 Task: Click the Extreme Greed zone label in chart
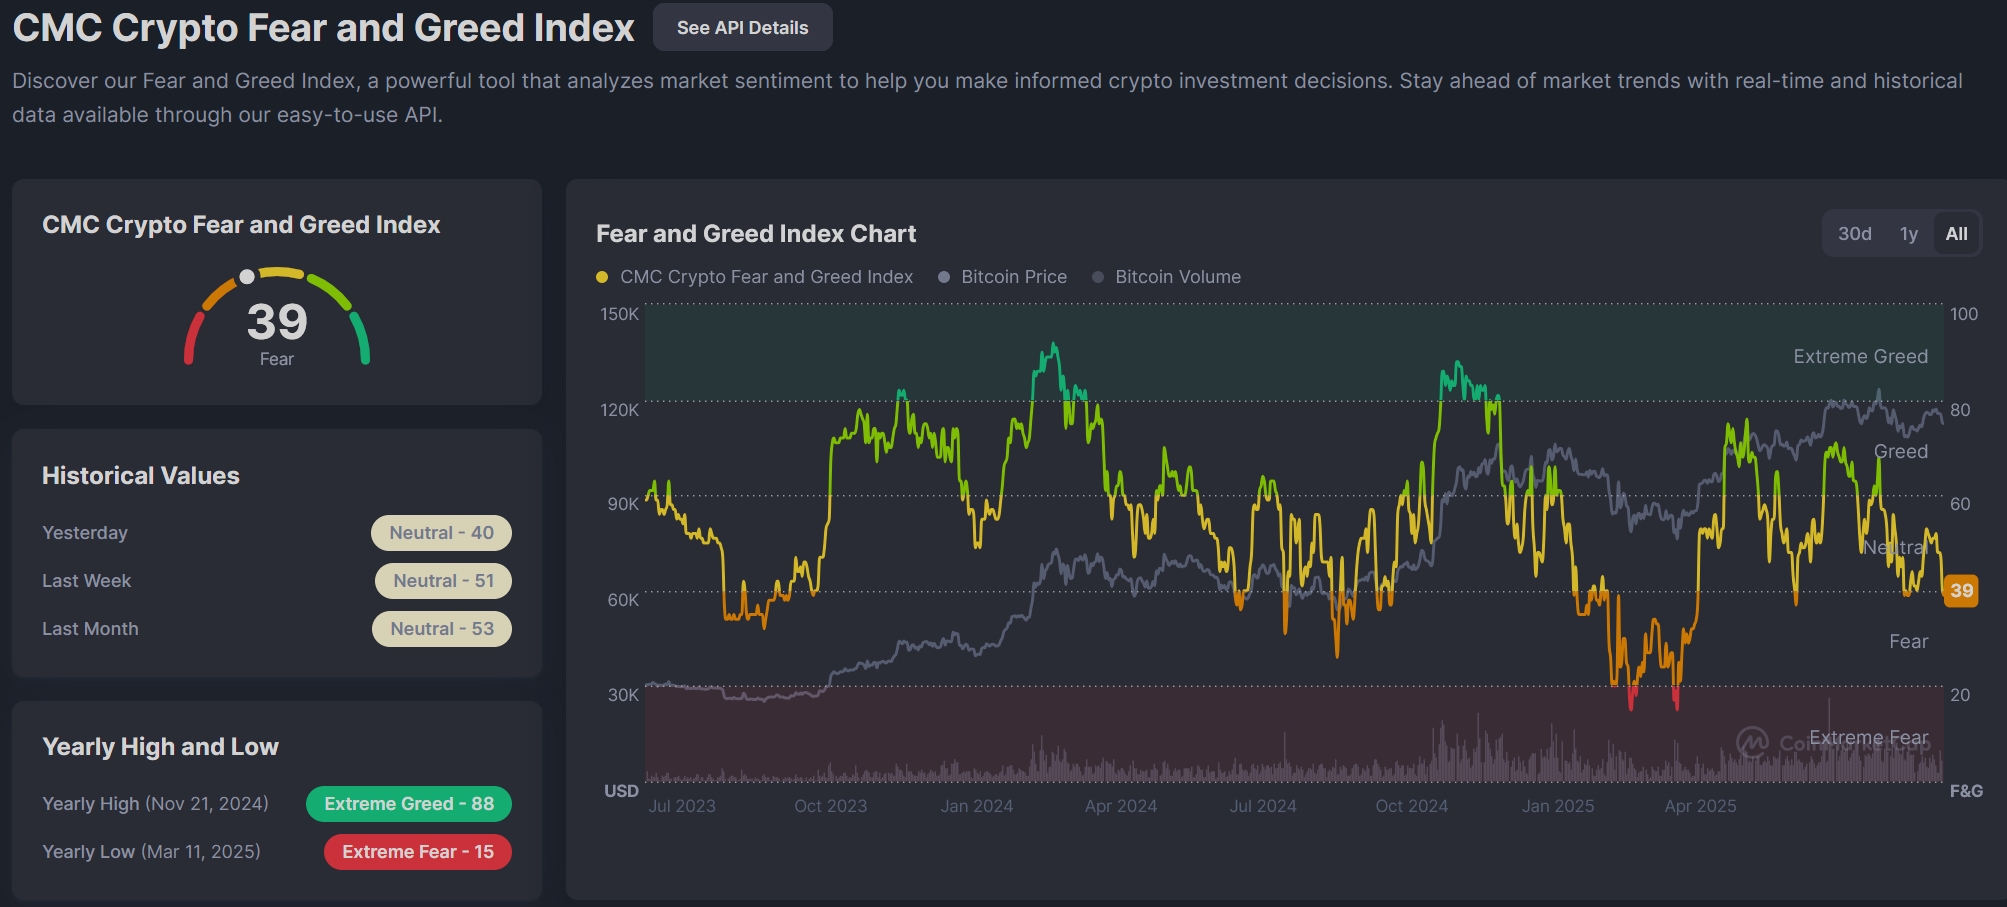pos(1860,357)
